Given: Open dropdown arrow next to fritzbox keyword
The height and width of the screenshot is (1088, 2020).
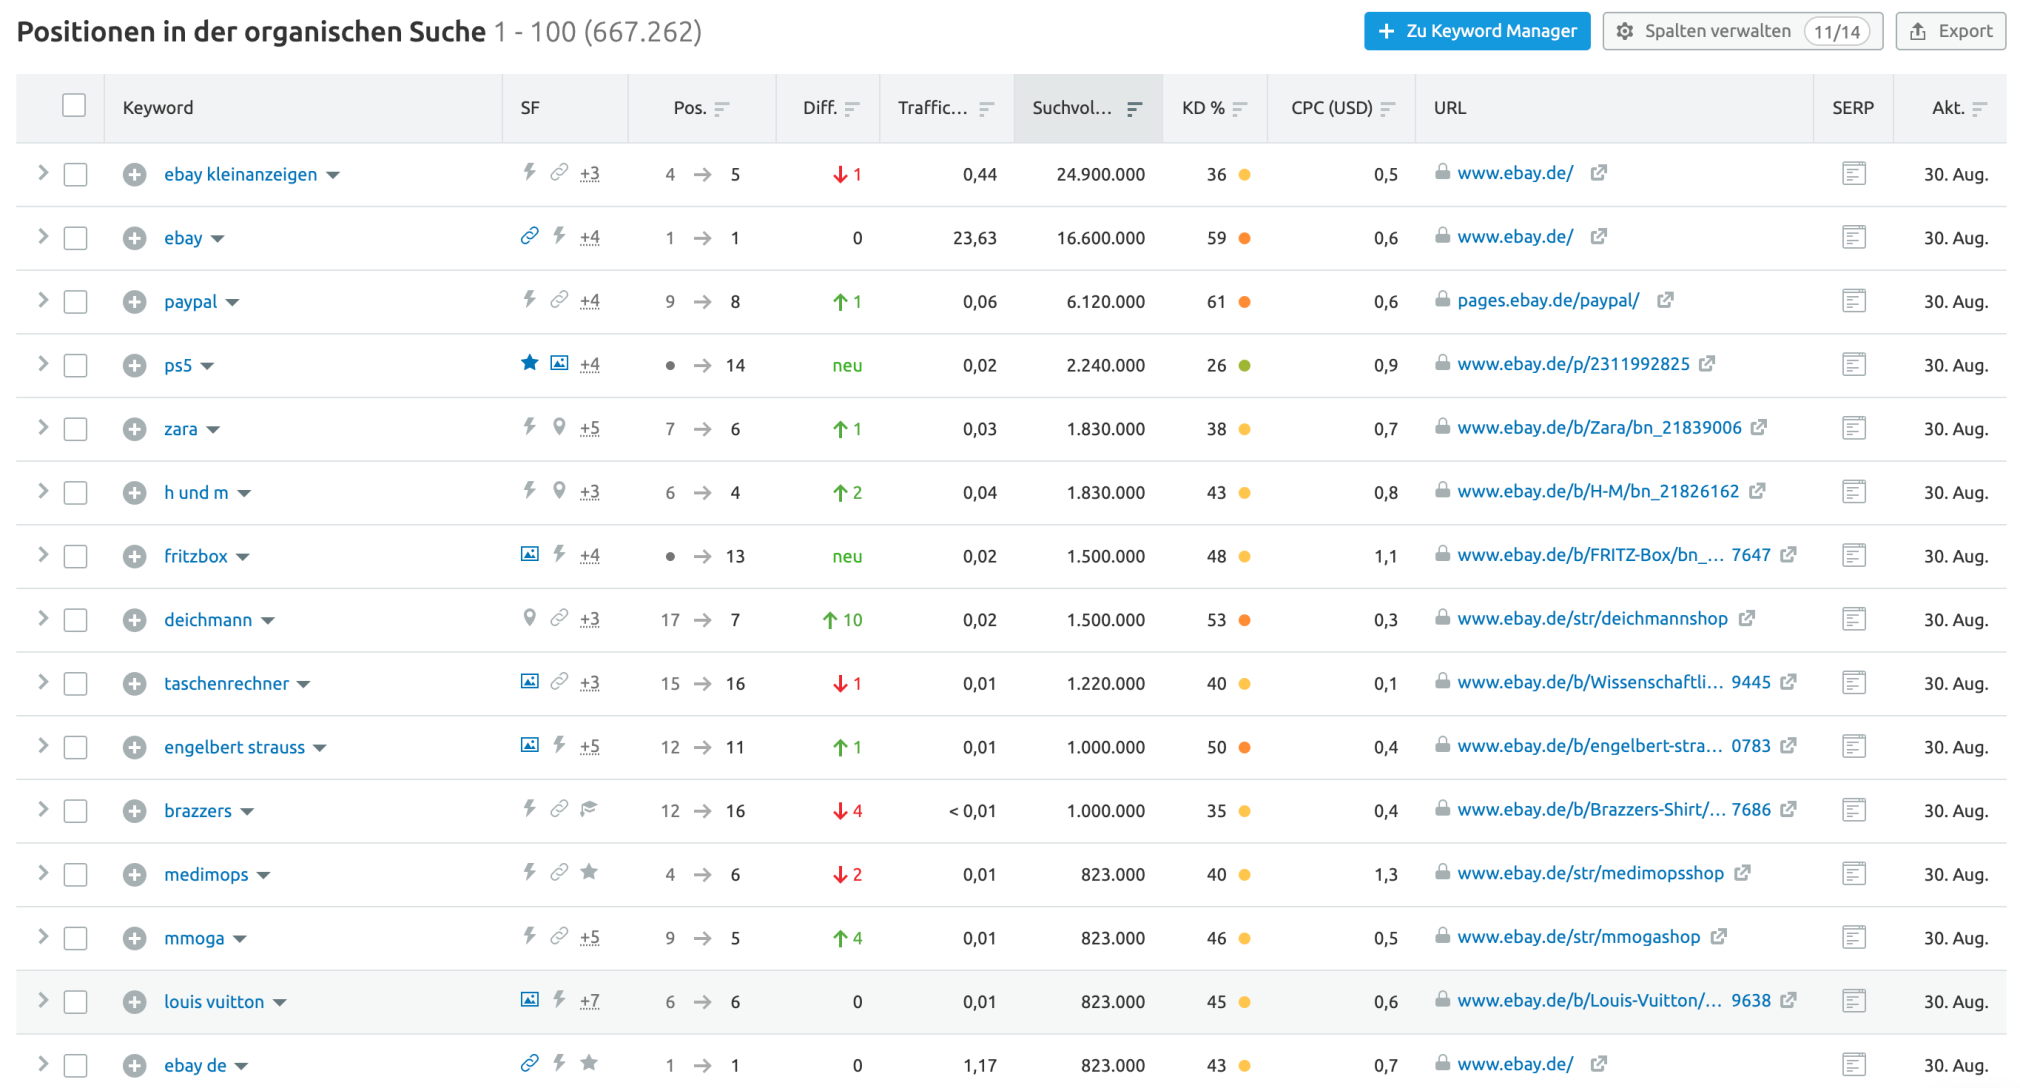Looking at the screenshot, I should (243, 557).
